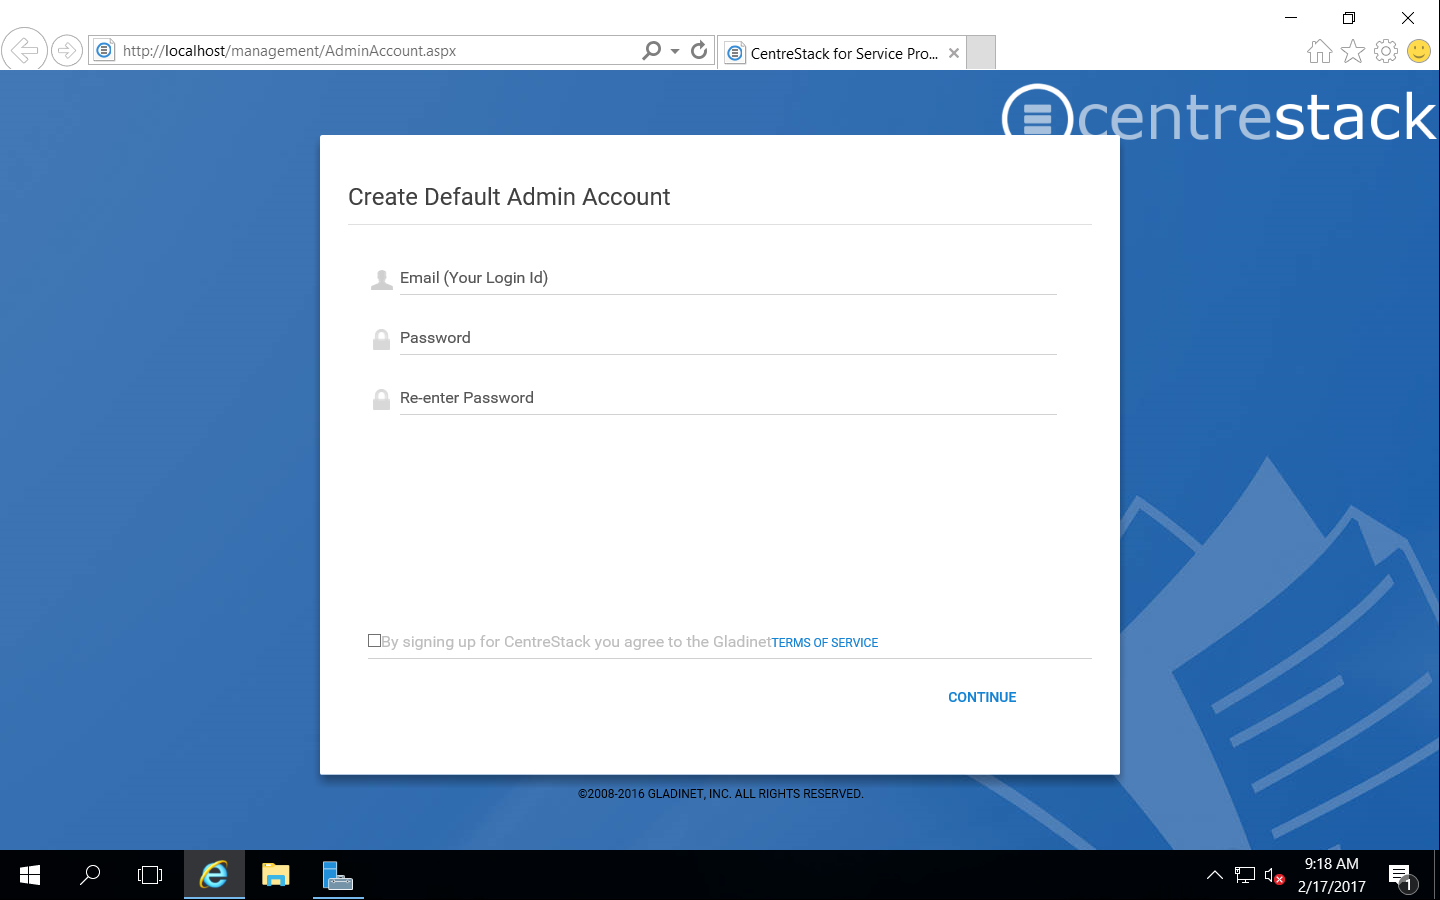
Task: Click the Gladinet copyright footer text
Action: (720, 794)
